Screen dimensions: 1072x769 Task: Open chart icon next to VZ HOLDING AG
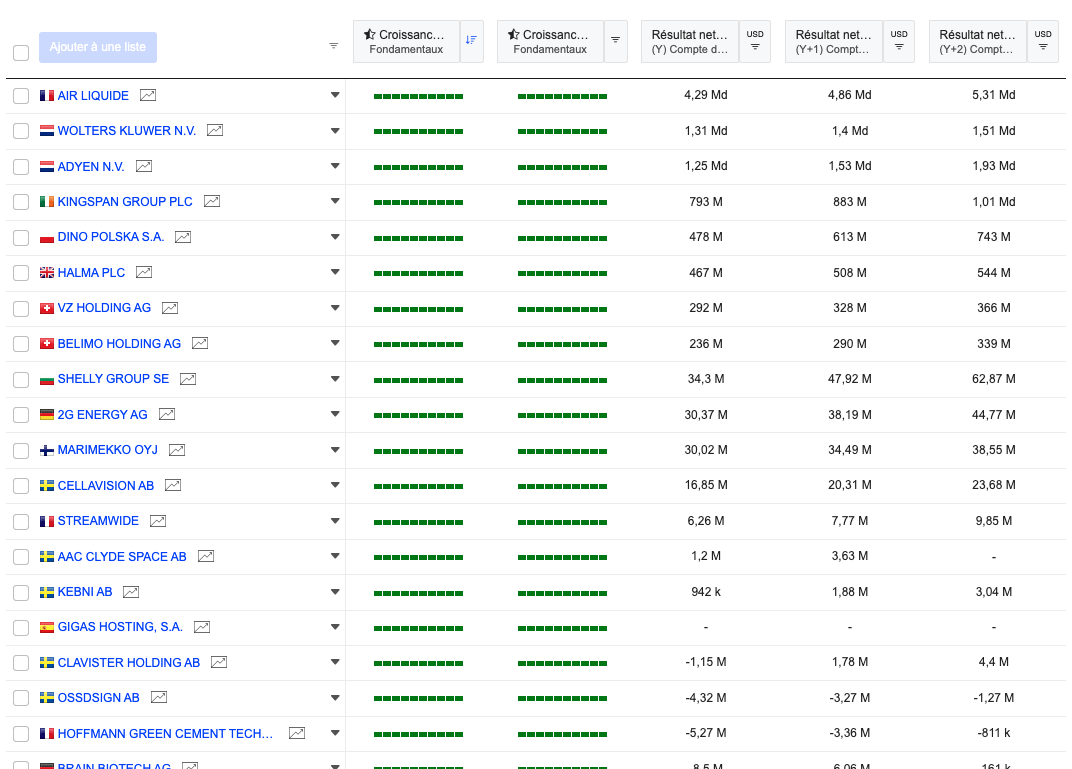[x=170, y=308]
